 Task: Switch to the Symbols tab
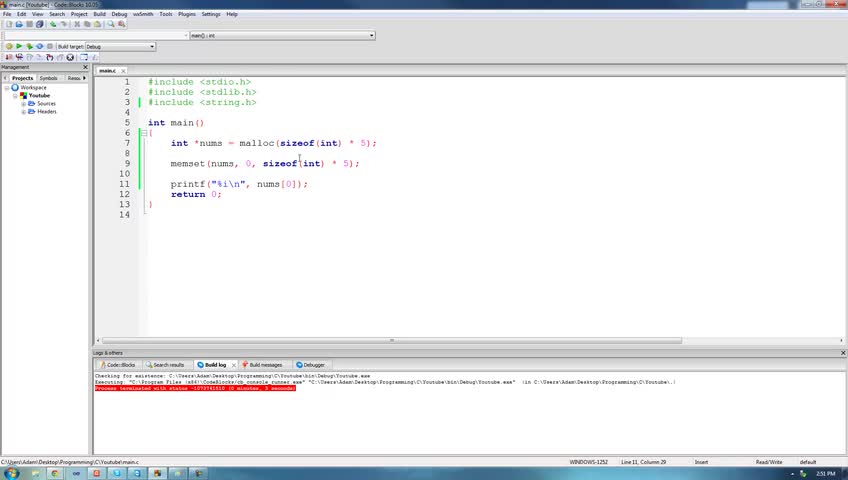48,78
